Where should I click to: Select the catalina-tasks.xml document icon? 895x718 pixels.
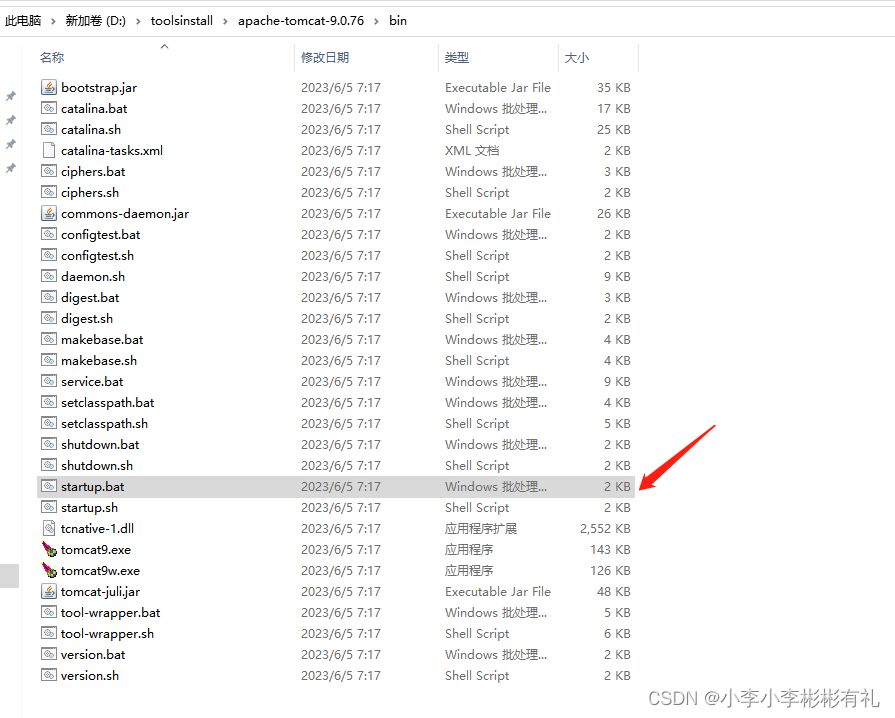click(49, 151)
